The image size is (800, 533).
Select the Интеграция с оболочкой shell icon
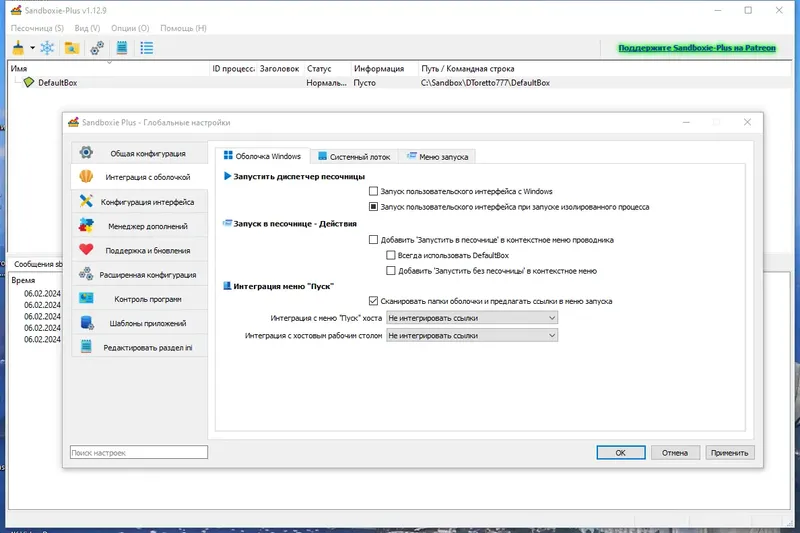86,176
